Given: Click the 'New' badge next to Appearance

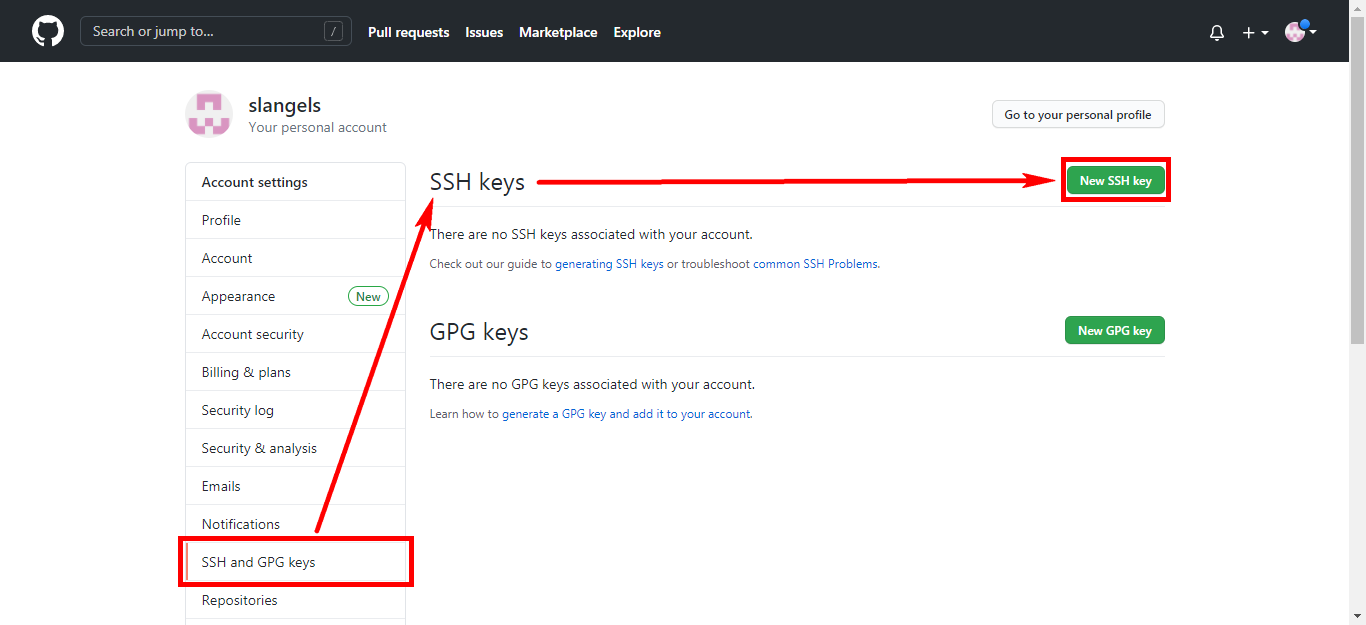Looking at the screenshot, I should pyautogui.click(x=368, y=296).
